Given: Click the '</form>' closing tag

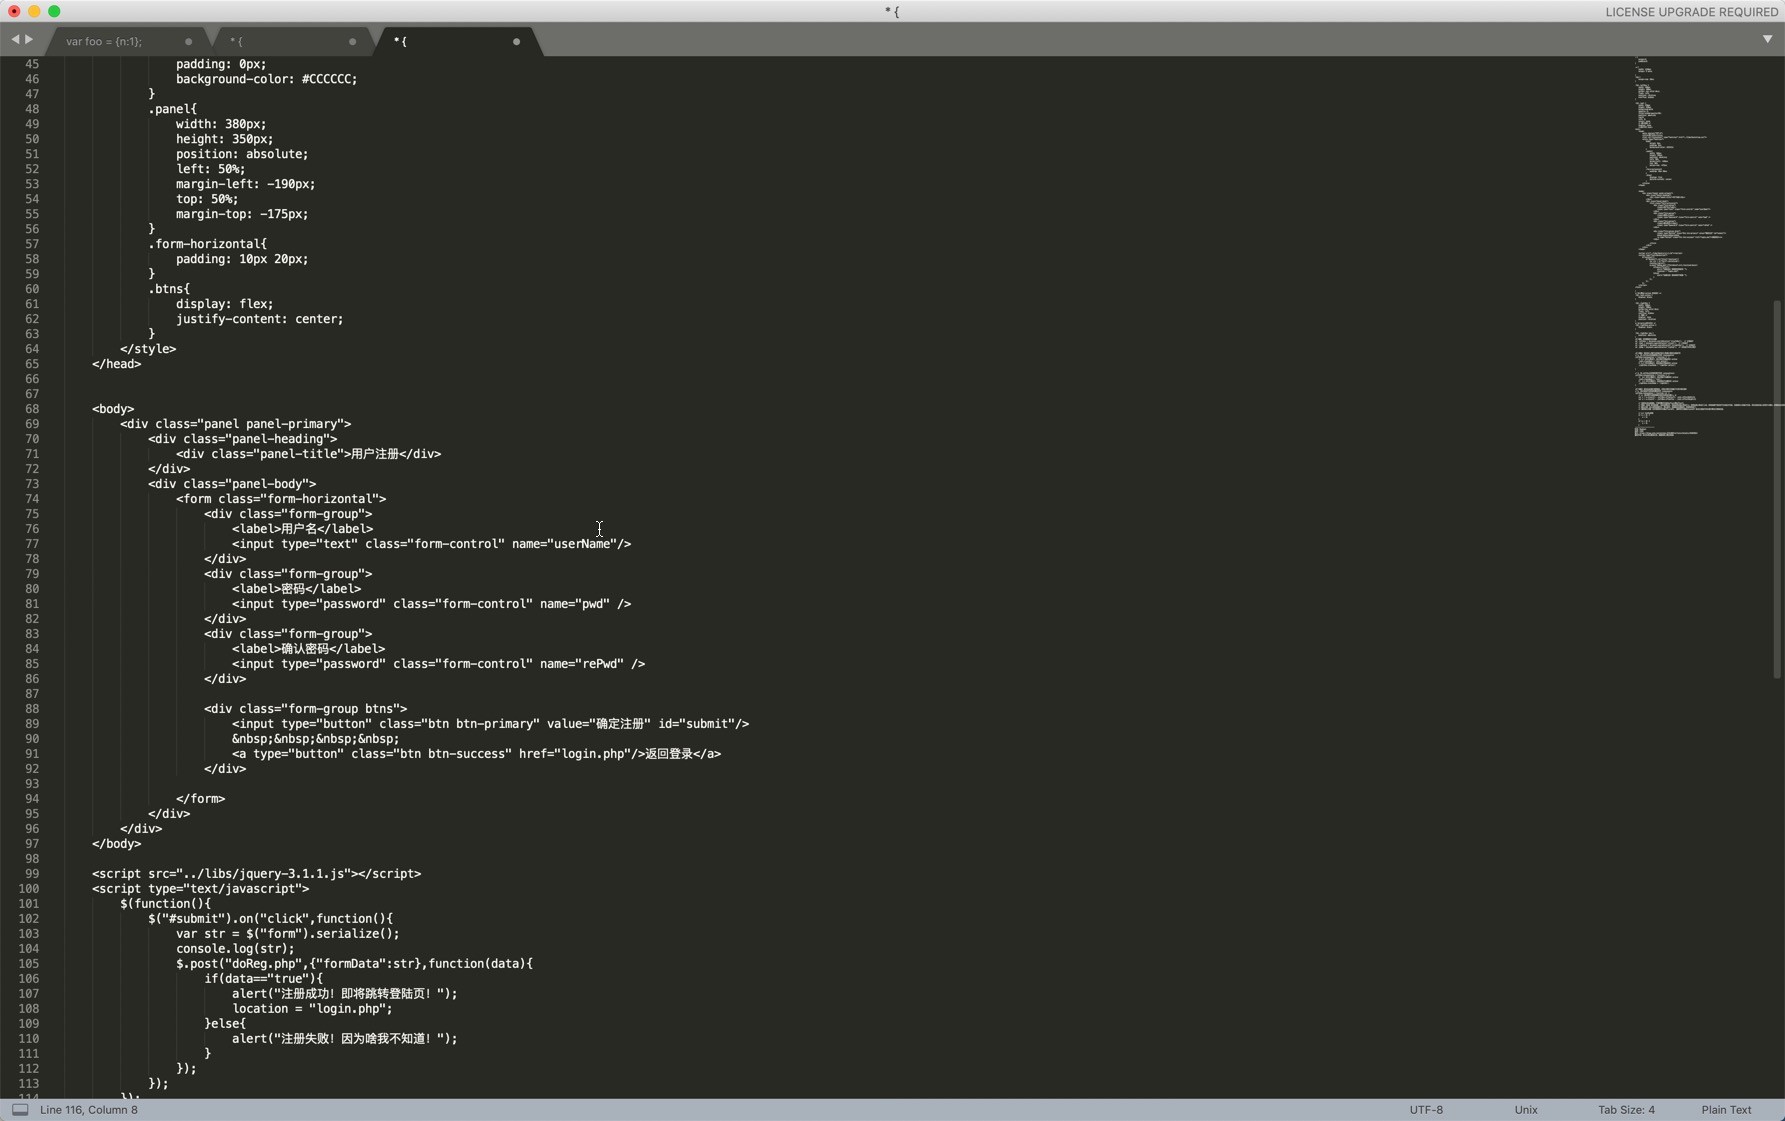Looking at the screenshot, I should point(200,799).
